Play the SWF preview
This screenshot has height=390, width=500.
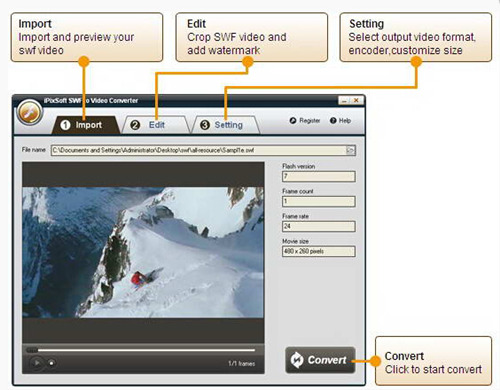(x=36, y=363)
